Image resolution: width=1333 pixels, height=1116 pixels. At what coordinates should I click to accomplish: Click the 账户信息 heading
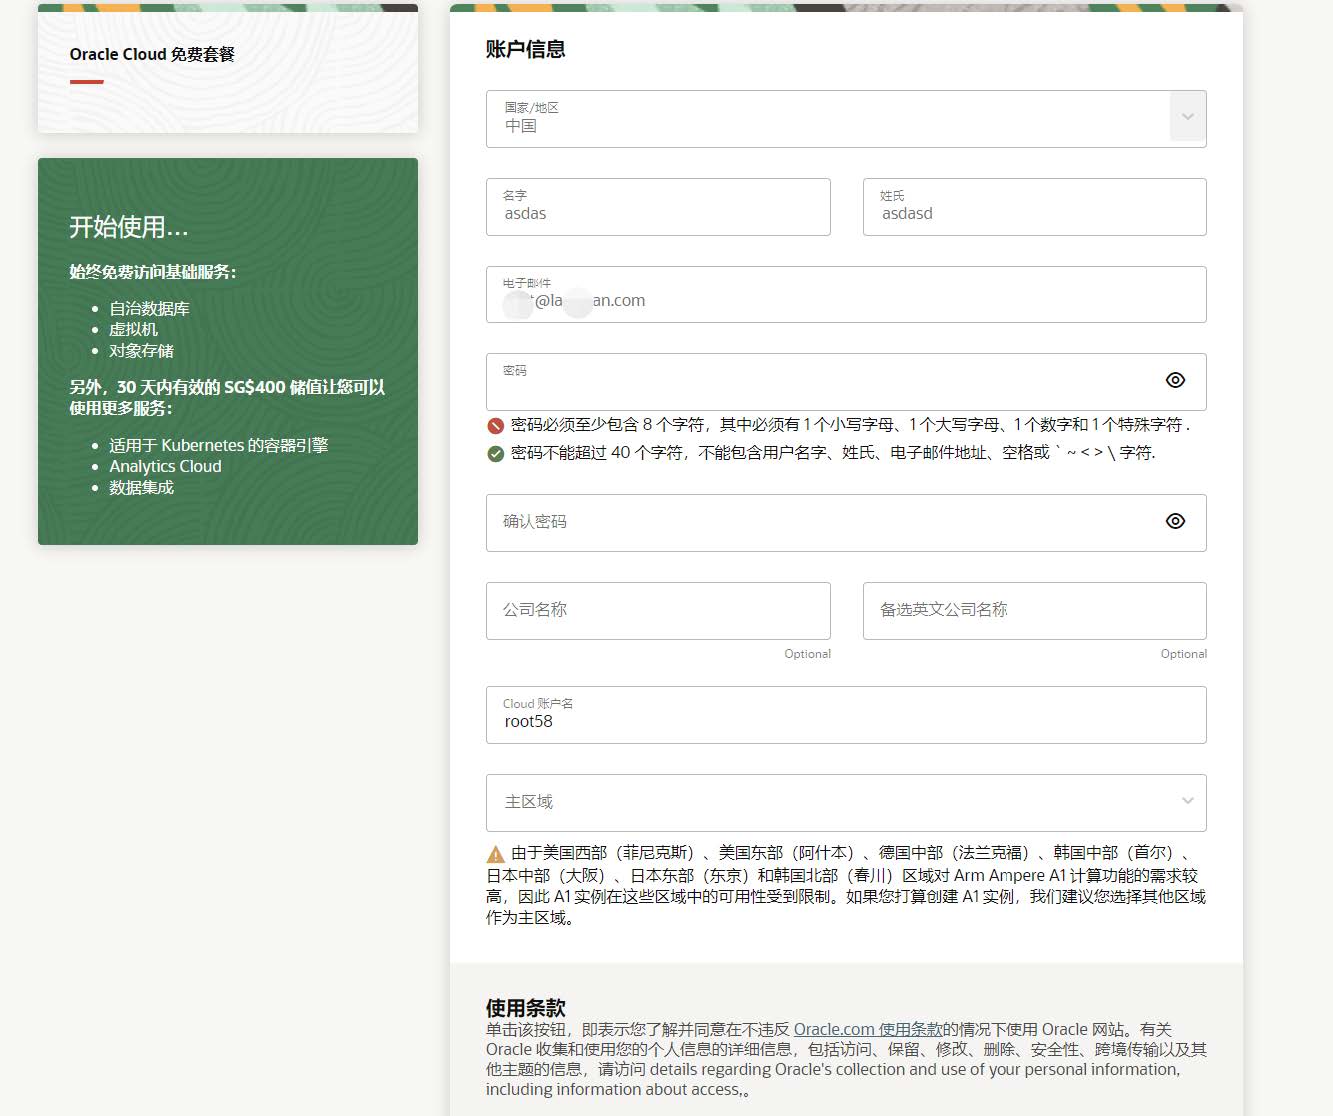point(526,49)
